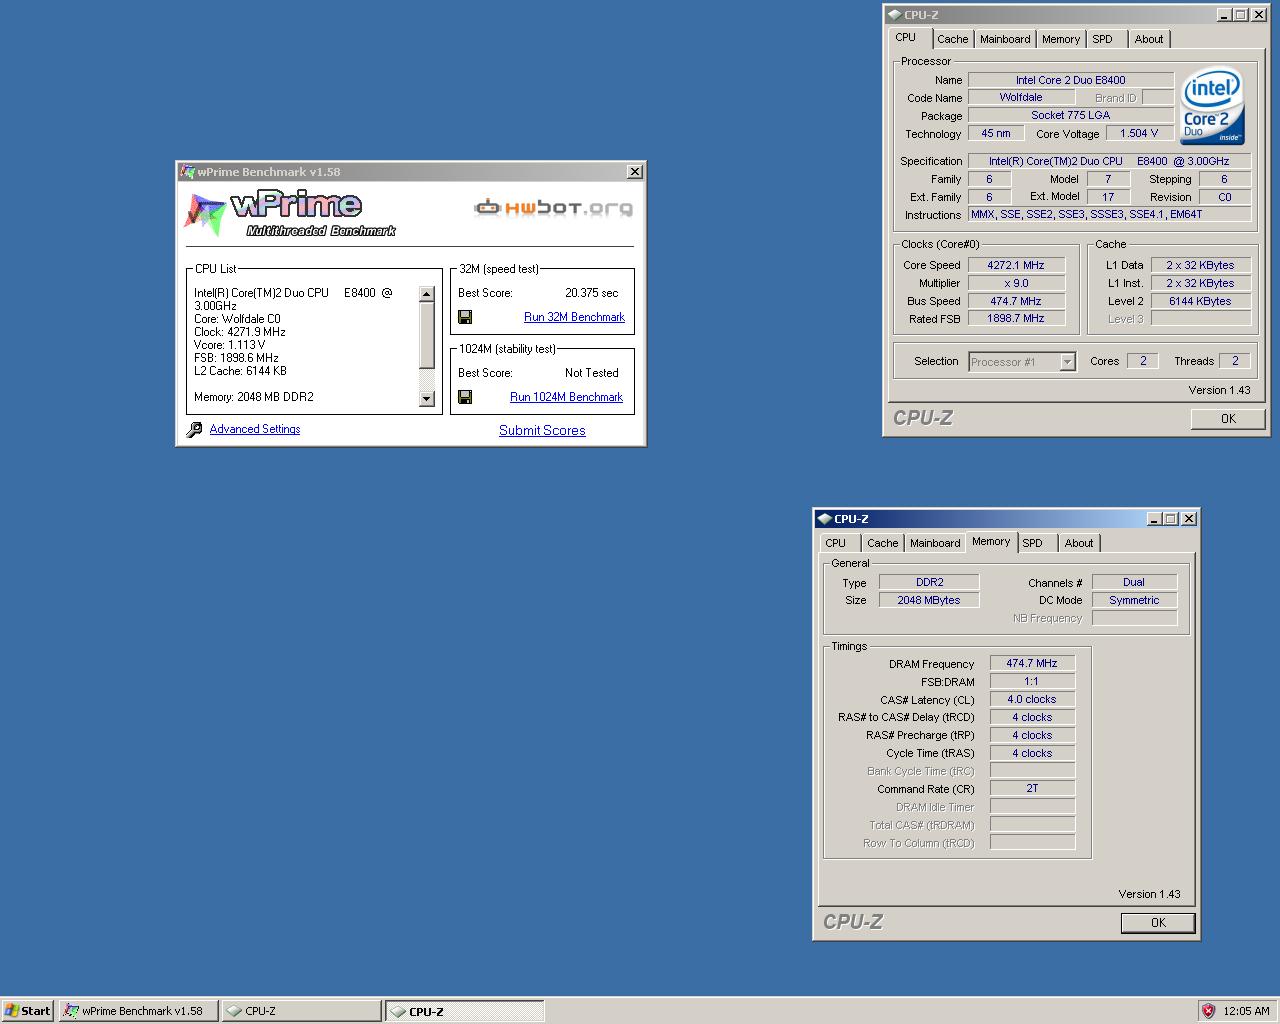Screen dimensions: 1280x1024
Task: Click the Code Name value Wolfdale
Action: 1020,97
